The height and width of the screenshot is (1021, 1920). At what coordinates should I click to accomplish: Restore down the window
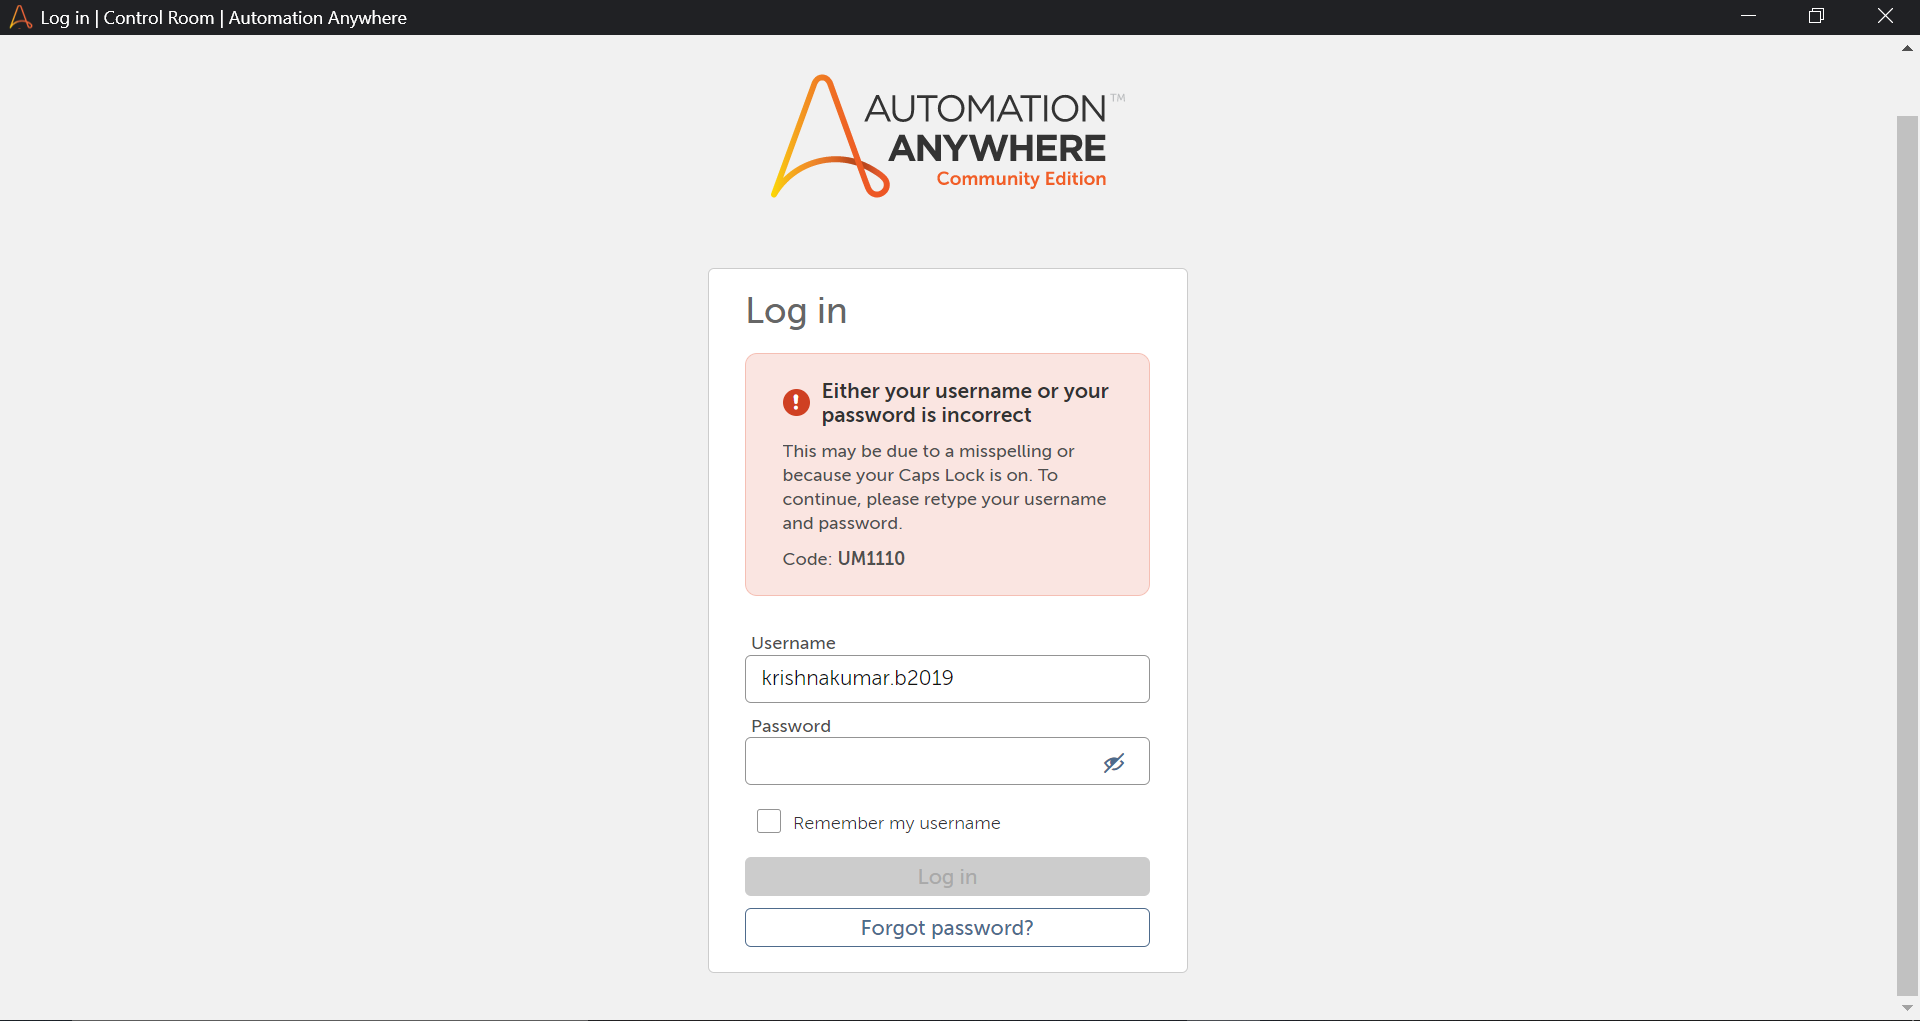click(x=1816, y=17)
